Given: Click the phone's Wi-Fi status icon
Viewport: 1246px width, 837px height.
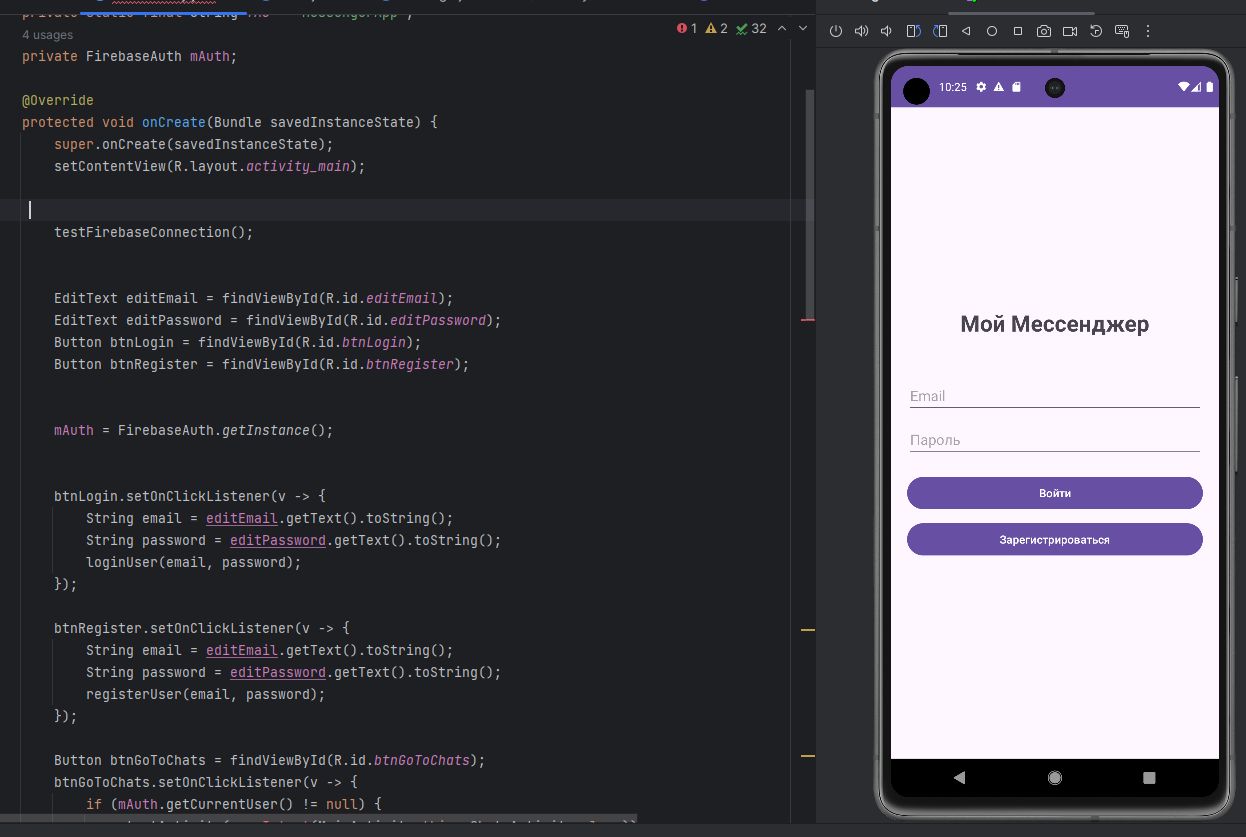Looking at the screenshot, I should click(1186, 87).
